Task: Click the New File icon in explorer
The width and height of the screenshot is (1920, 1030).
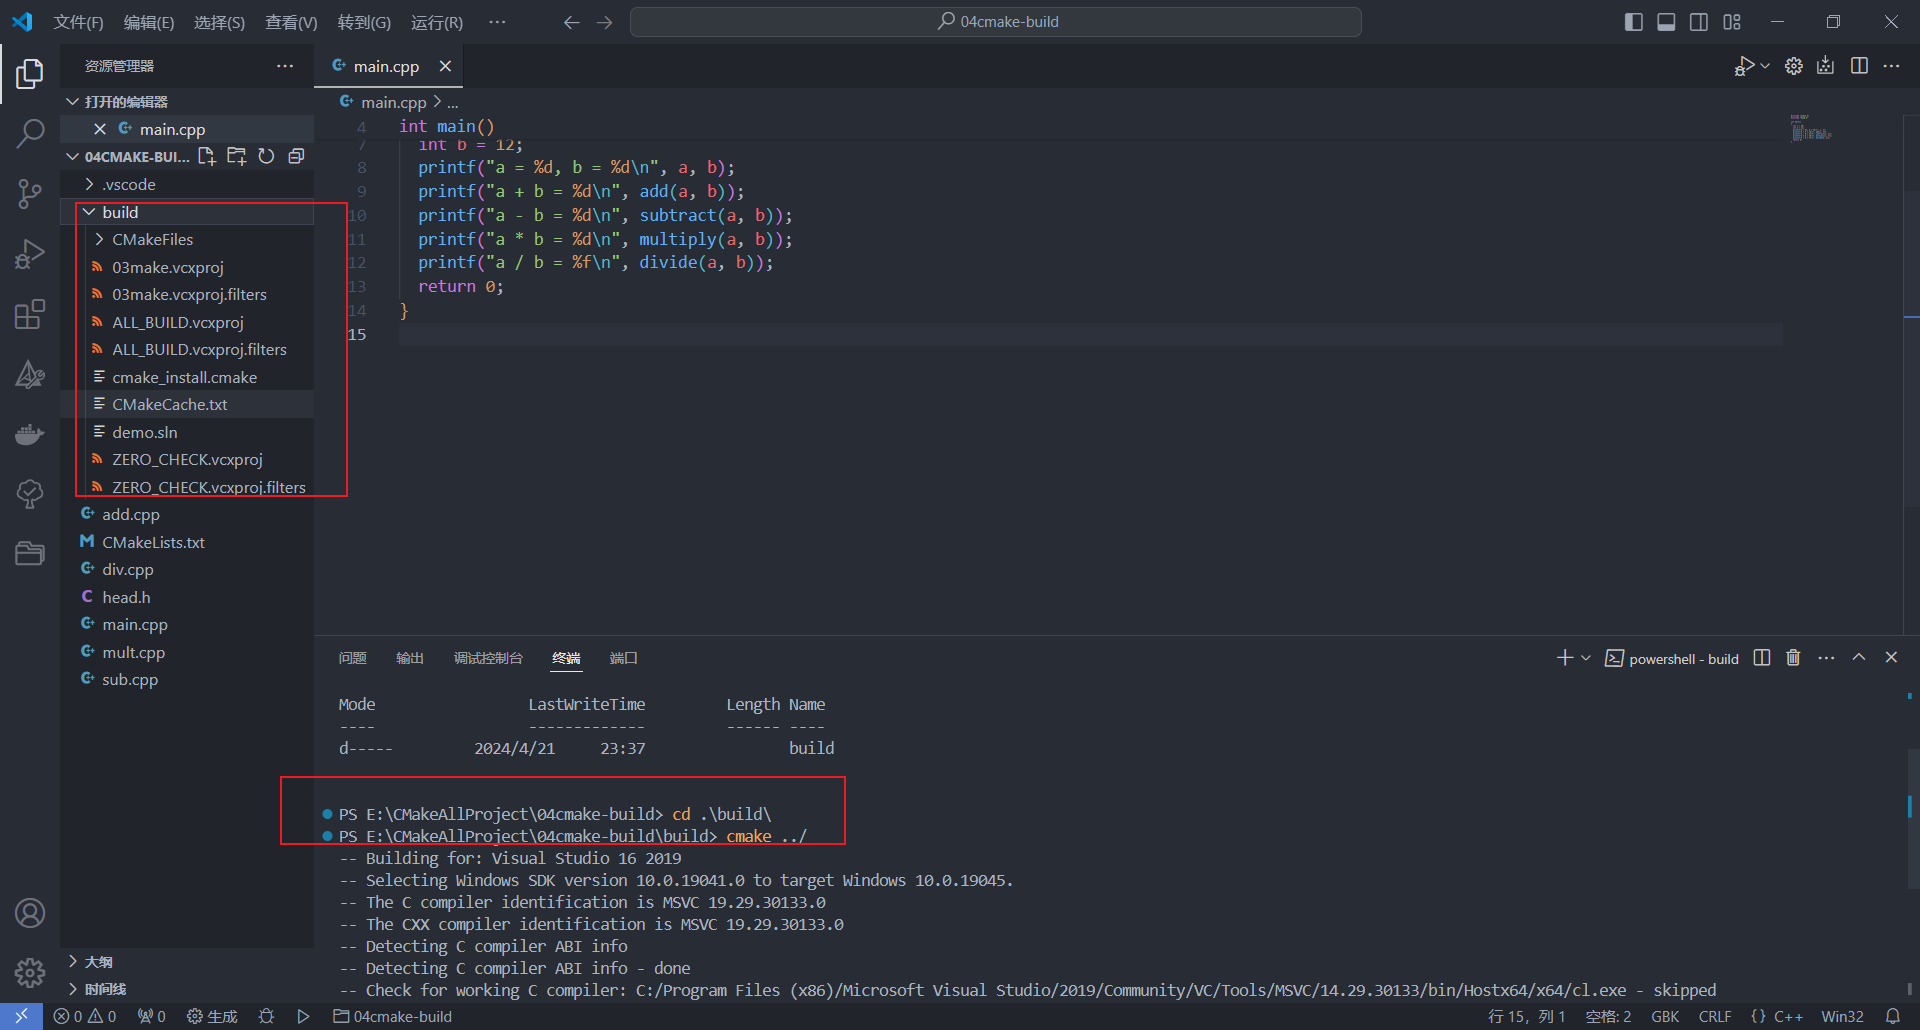Action: click(207, 156)
